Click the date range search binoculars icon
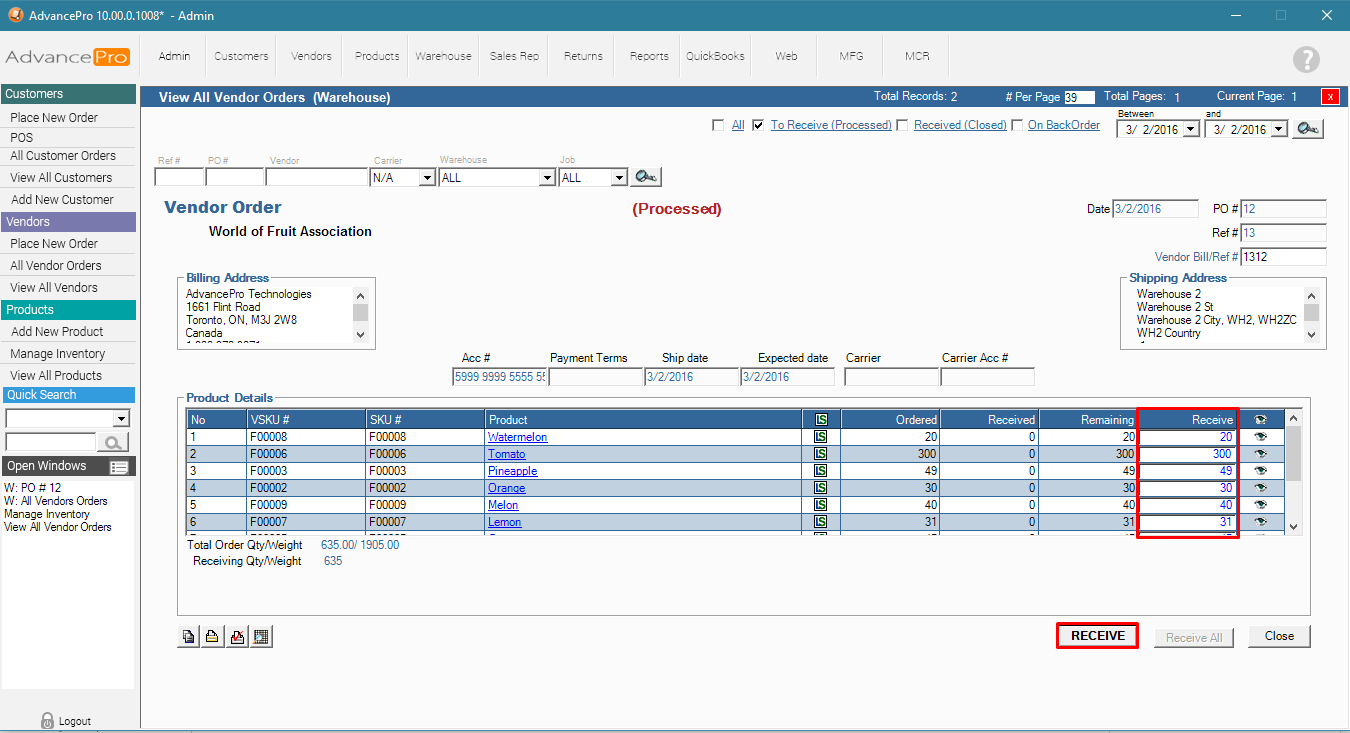This screenshot has height=733, width=1350. pyautogui.click(x=1308, y=129)
